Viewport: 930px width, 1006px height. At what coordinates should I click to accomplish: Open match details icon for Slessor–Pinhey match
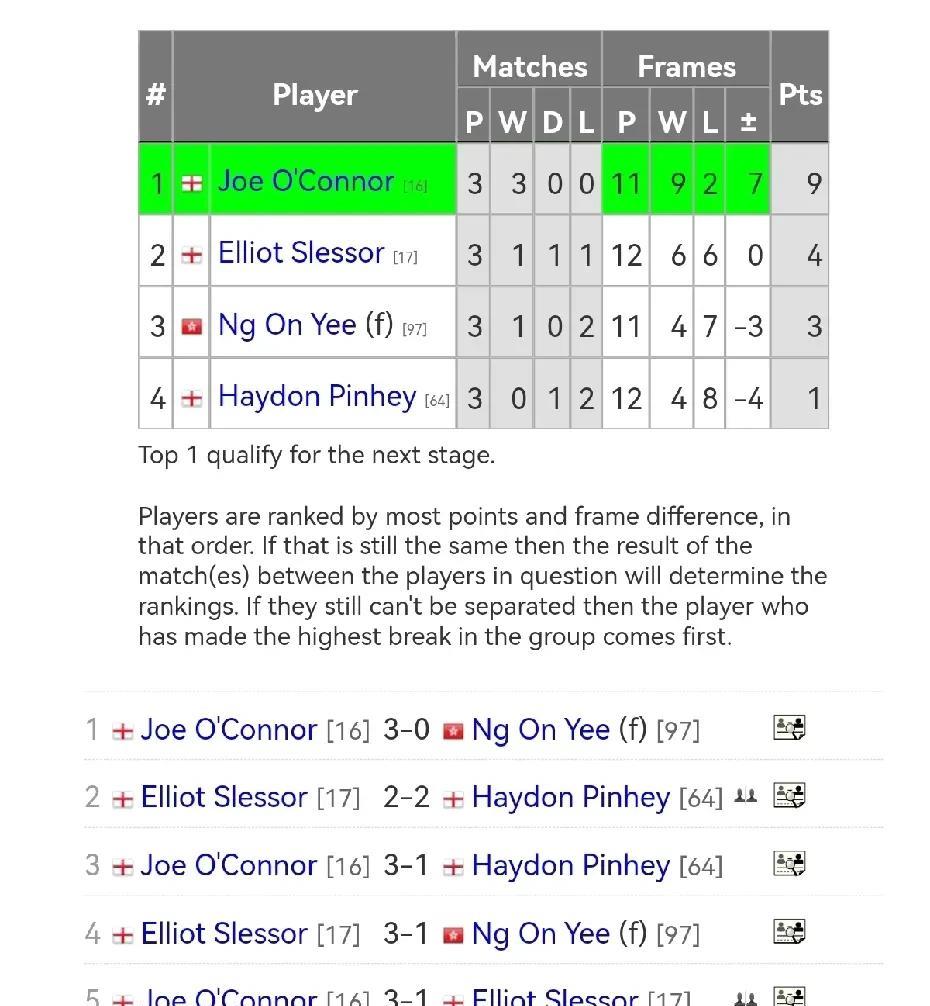pyautogui.click(x=789, y=796)
